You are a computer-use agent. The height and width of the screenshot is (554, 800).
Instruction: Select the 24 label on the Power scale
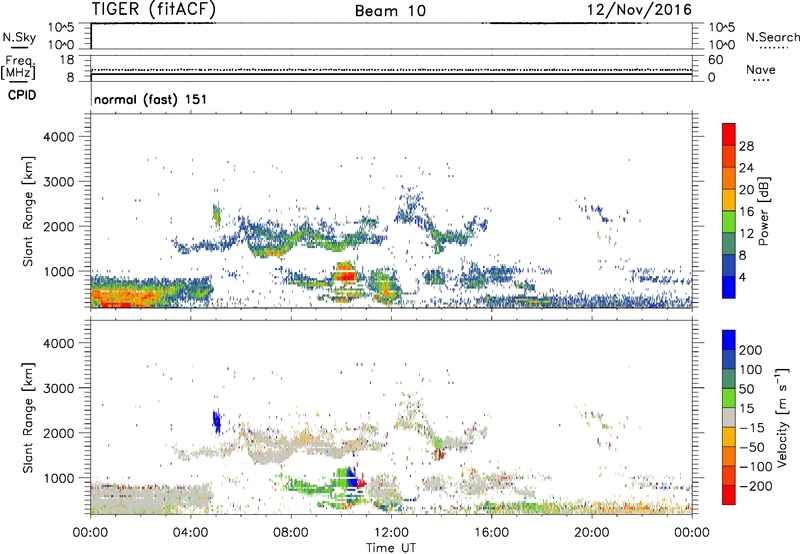(746, 168)
